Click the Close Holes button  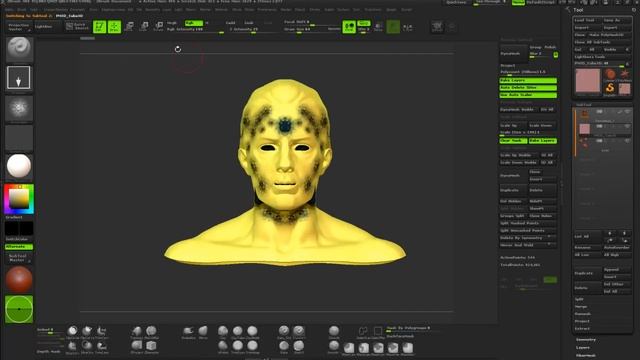[542, 216]
